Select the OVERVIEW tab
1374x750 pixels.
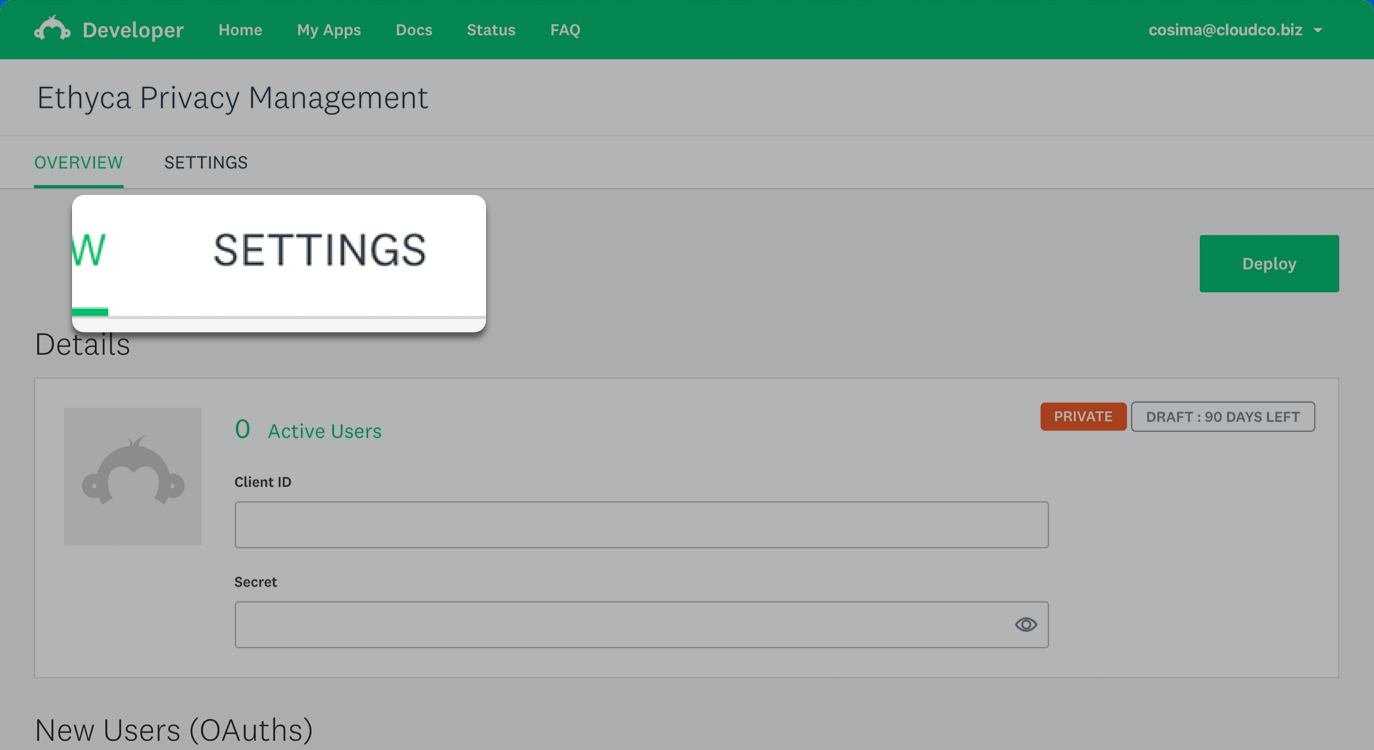(78, 162)
